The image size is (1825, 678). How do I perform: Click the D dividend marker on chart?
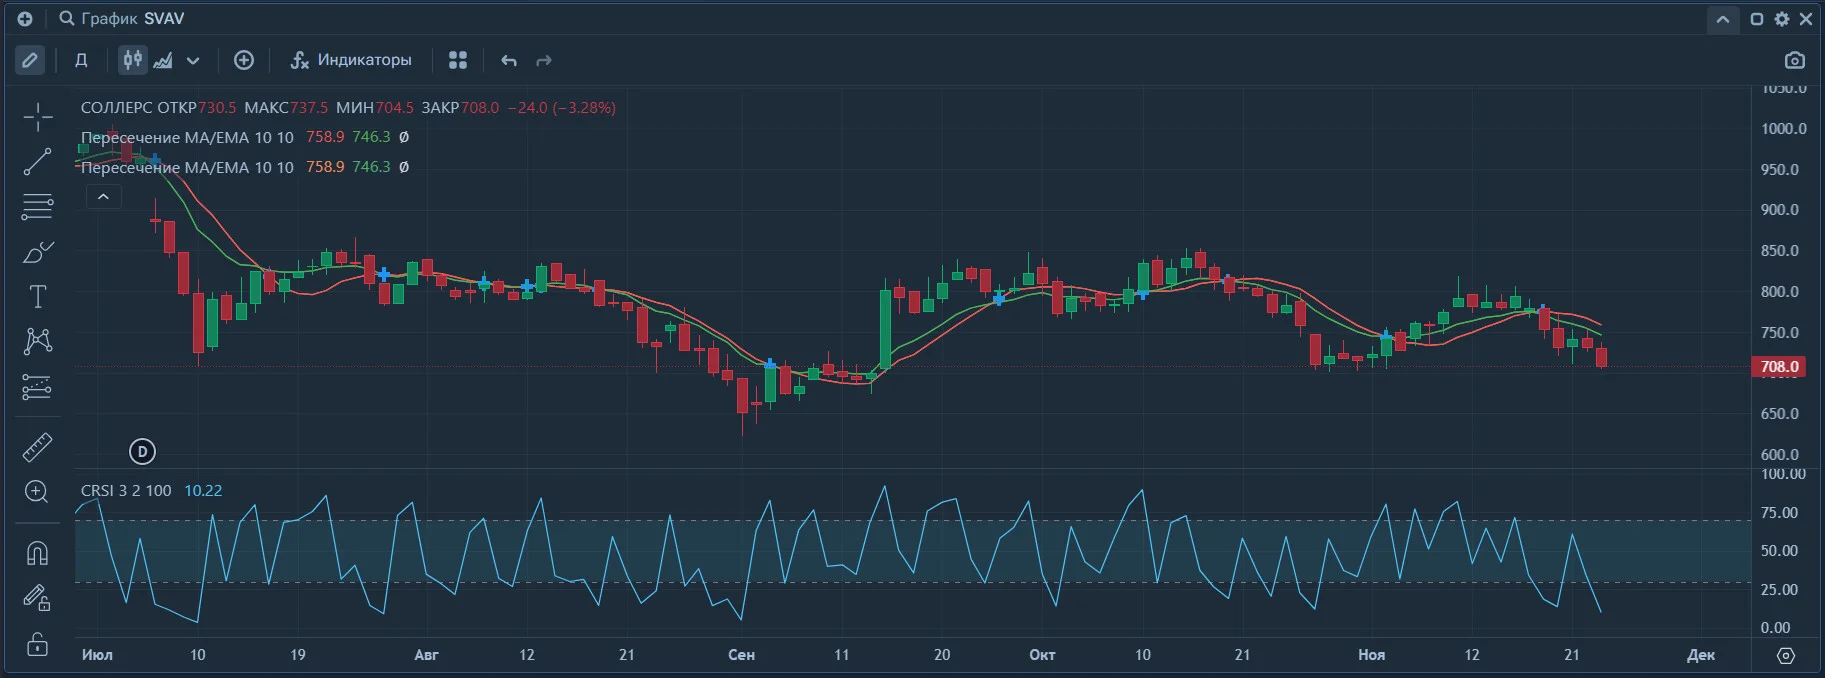click(143, 452)
